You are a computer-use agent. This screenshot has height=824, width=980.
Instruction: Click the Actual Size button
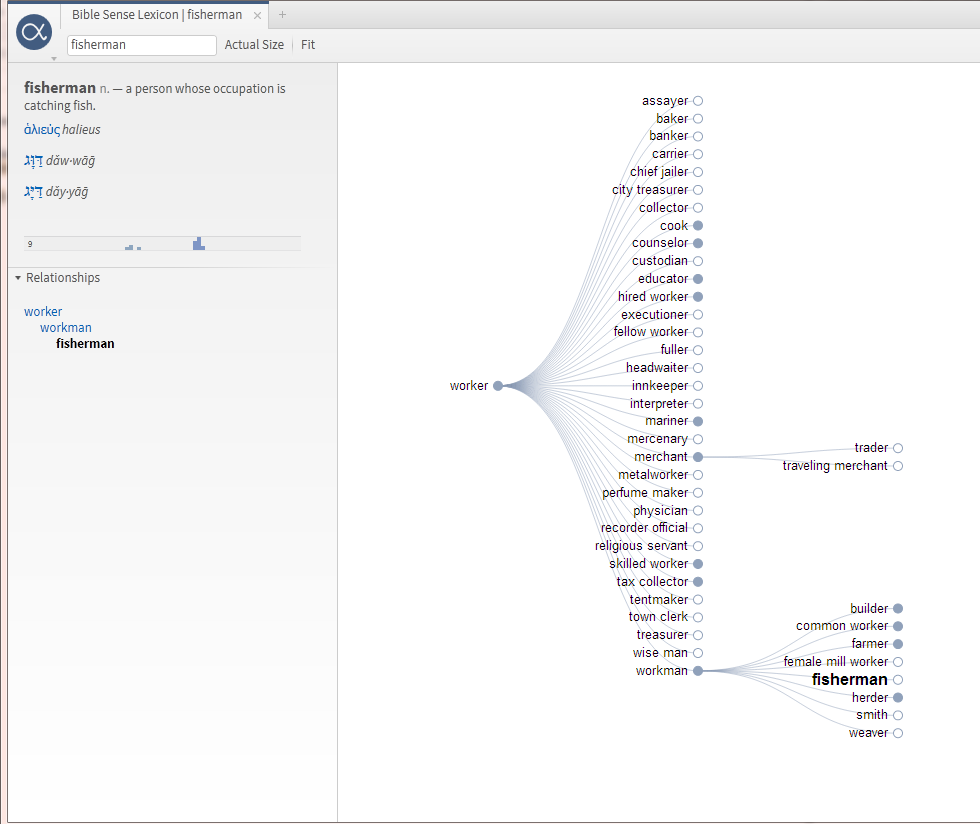click(254, 44)
